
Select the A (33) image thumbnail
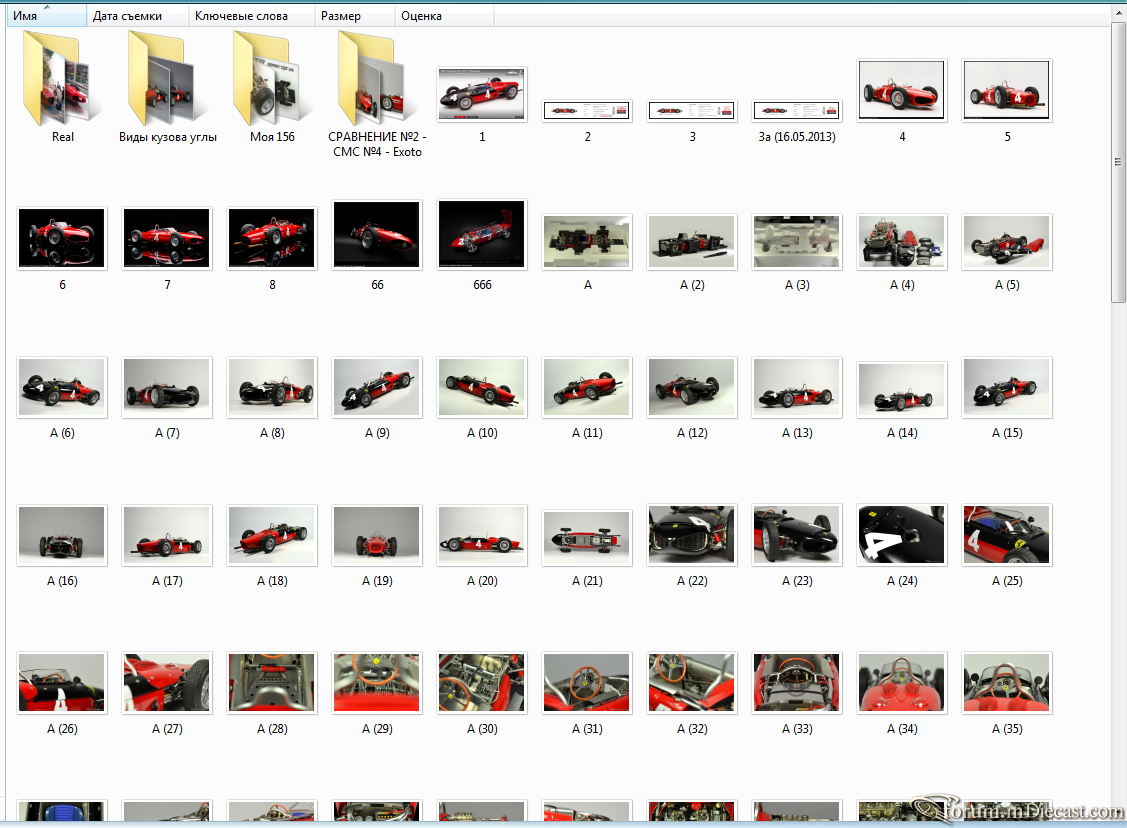point(796,683)
